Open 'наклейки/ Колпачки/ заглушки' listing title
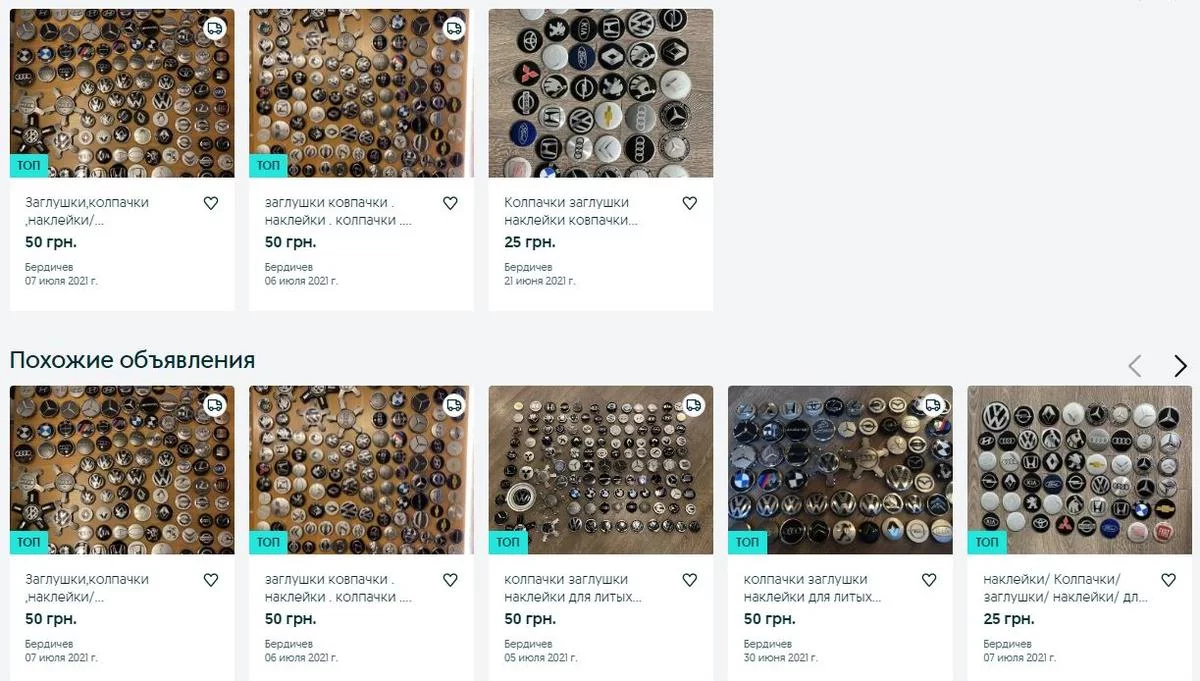Viewport: 1200px width, 681px height. pos(1052,588)
